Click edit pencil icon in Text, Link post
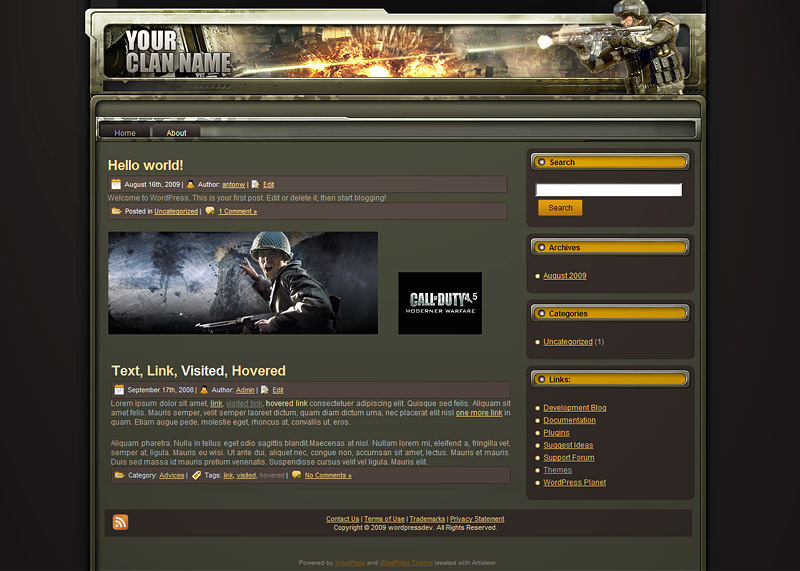800x571 pixels. [265, 390]
